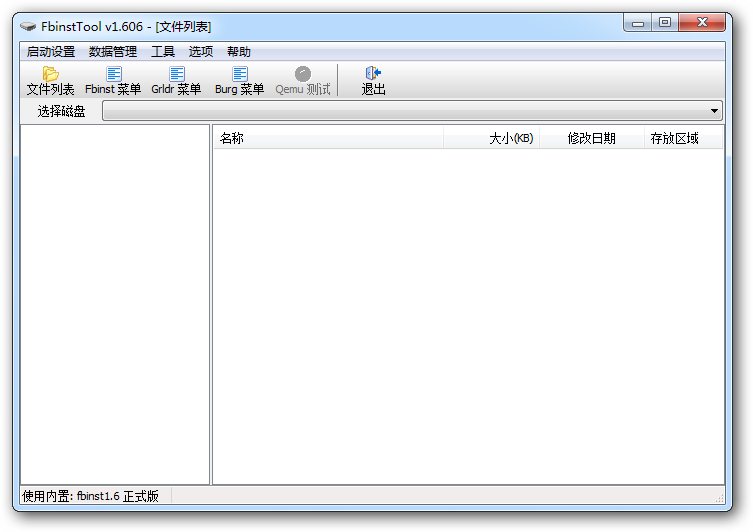The image size is (753, 532).
Task: Open the 工具 menu
Action: point(163,51)
